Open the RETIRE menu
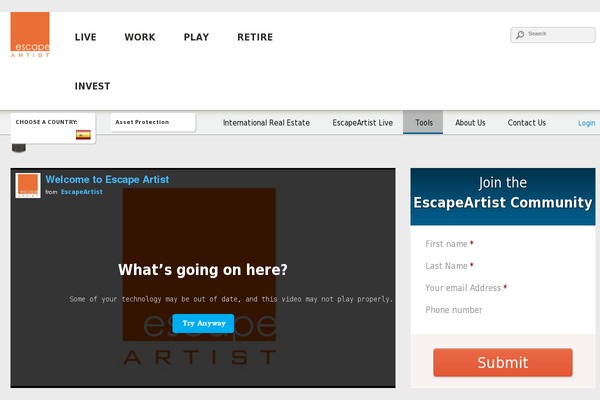 coord(255,37)
